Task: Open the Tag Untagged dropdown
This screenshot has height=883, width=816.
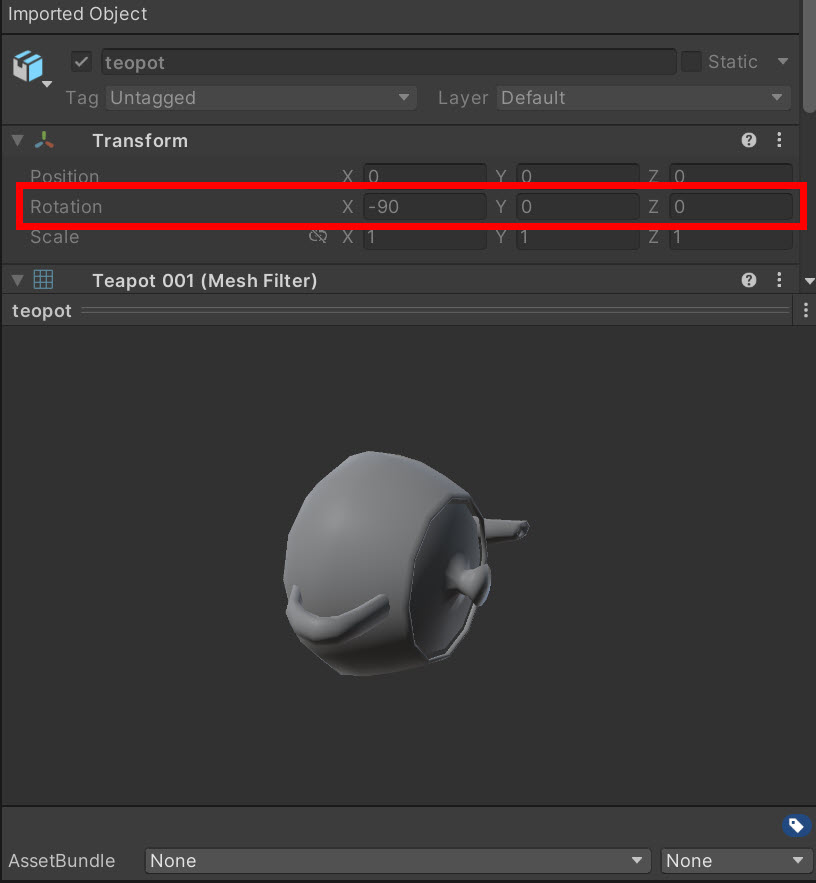Action: pyautogui.click(x=261, y=97)
